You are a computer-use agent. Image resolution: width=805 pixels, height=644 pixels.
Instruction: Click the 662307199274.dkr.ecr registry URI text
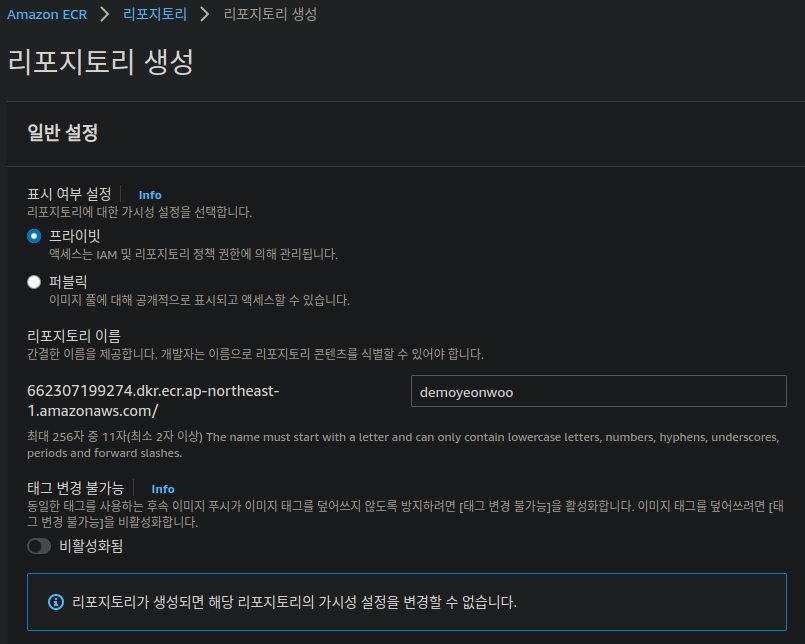point(153,401)
